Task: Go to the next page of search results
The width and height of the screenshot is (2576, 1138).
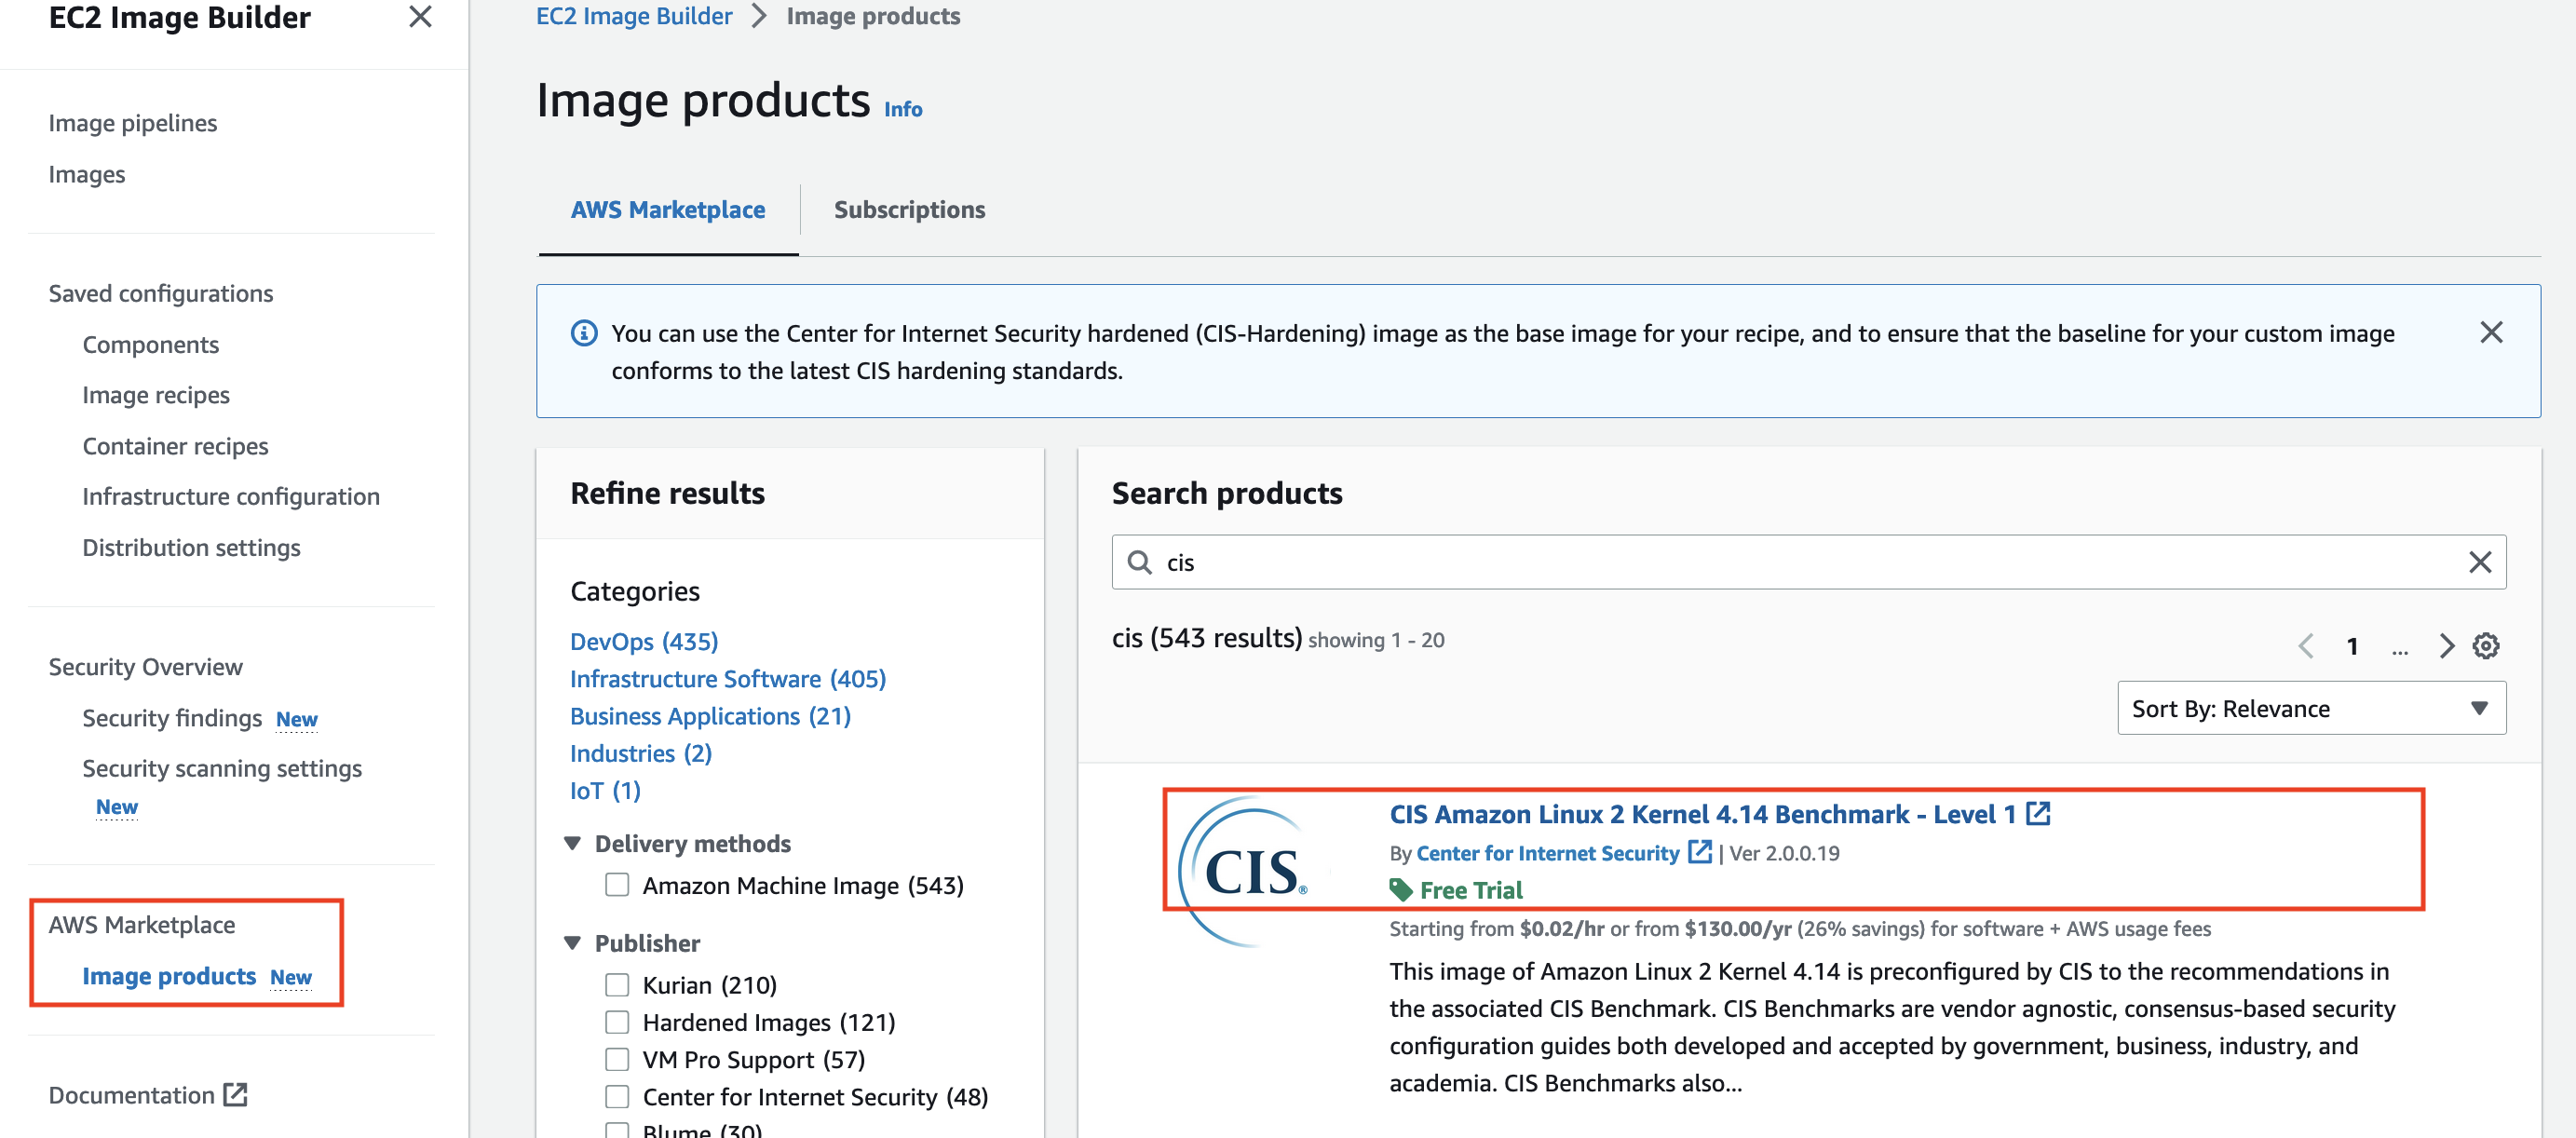Action: point(2447,646)
